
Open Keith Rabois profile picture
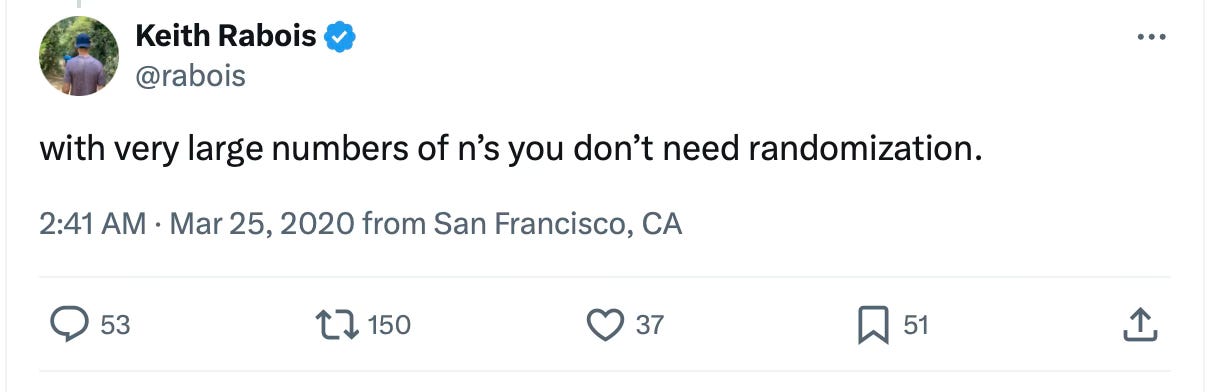[x=79, y=56]
